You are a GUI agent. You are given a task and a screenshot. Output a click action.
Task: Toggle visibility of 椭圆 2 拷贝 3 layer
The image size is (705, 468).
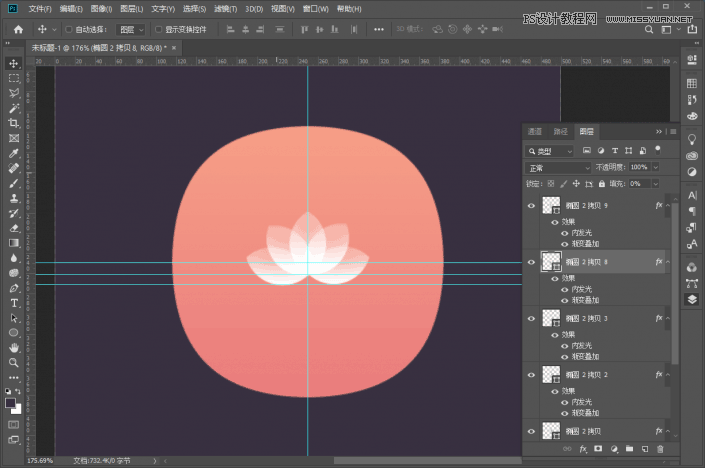point(531,318)
